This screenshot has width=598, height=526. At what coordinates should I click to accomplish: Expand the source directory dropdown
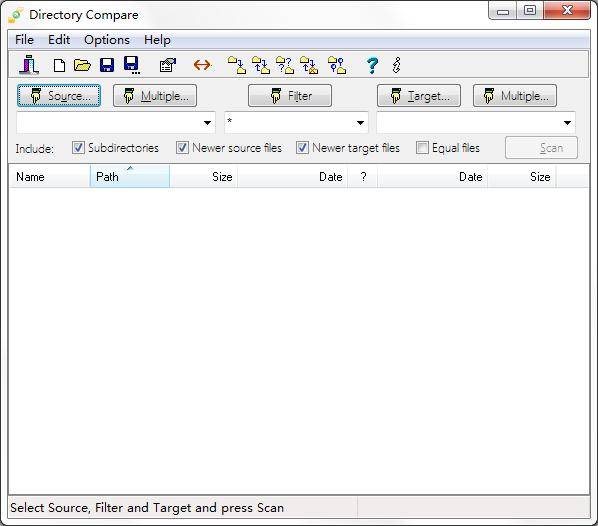coord(207,123)
